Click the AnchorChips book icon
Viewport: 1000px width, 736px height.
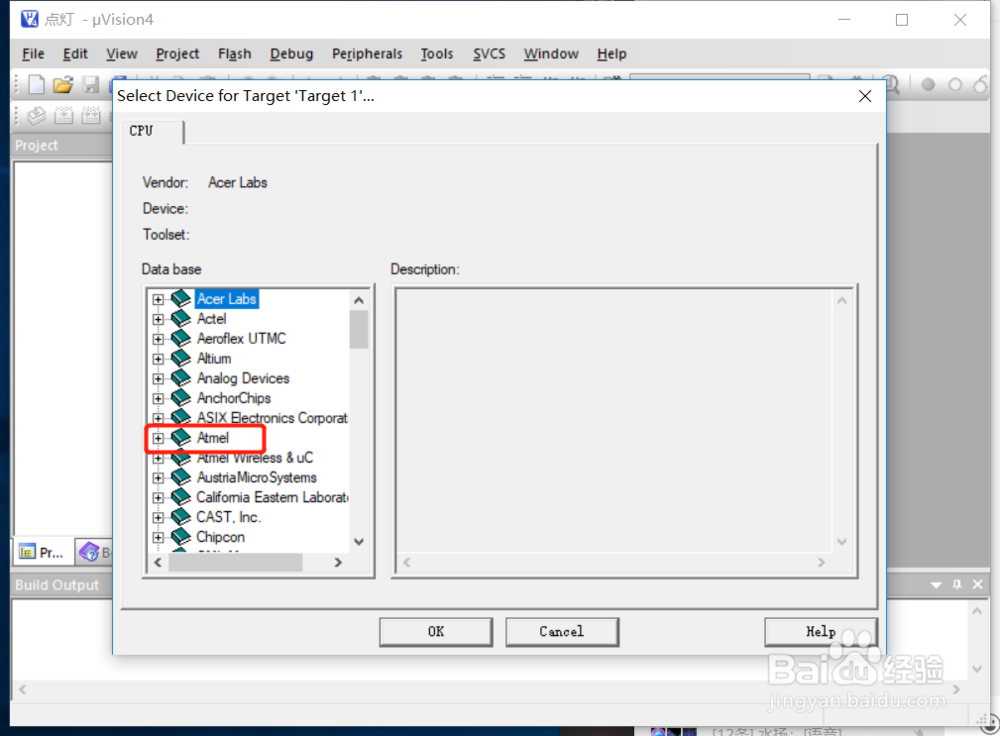[181, 397]
